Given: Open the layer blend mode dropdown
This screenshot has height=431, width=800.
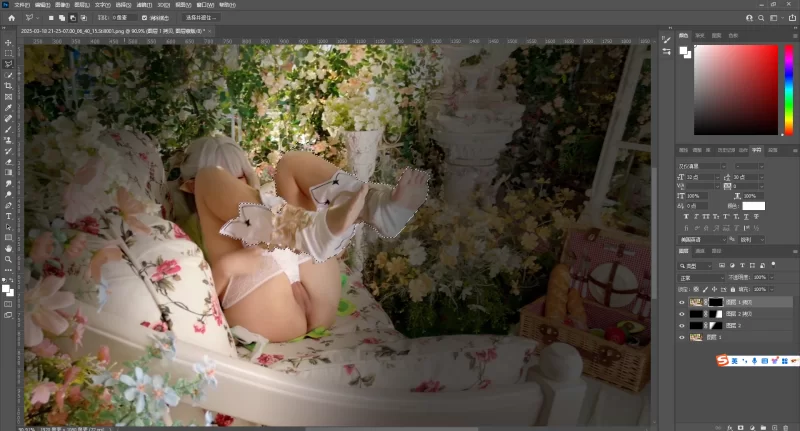Looking at the screenshot, I should point(700,277).
